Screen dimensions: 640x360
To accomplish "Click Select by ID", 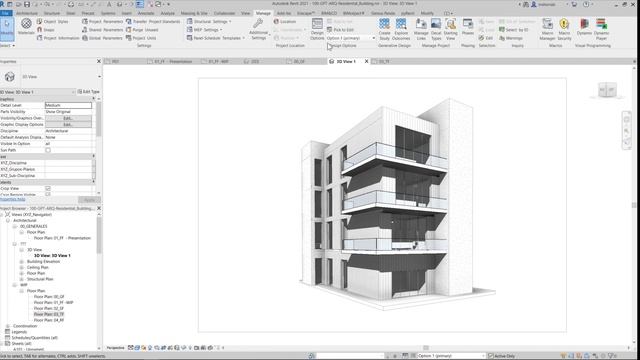I will click(513, 30).
